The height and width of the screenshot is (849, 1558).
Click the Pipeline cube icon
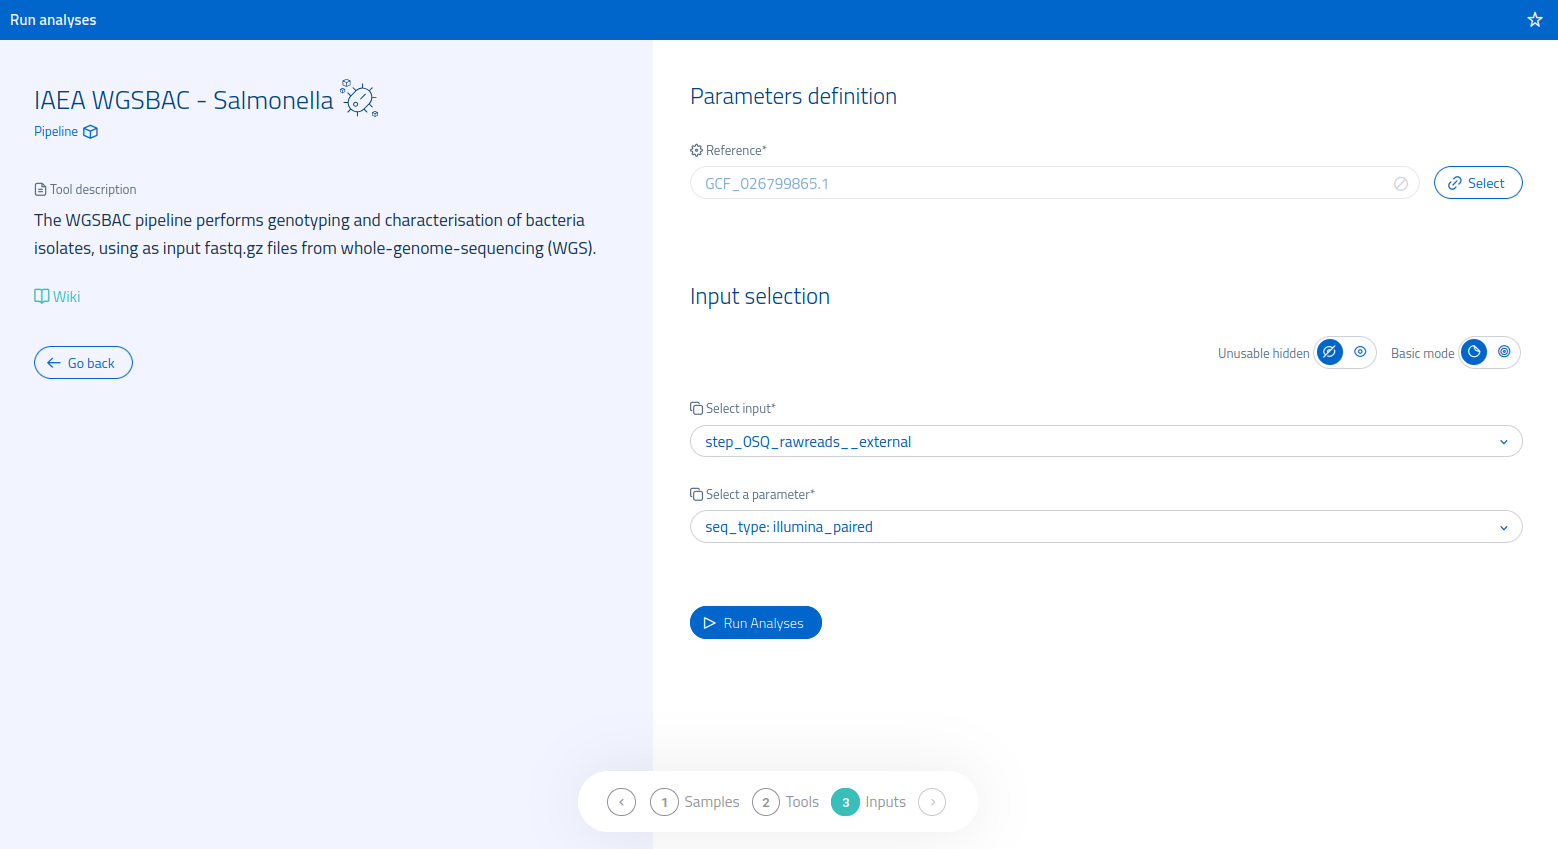click(91, 132)
